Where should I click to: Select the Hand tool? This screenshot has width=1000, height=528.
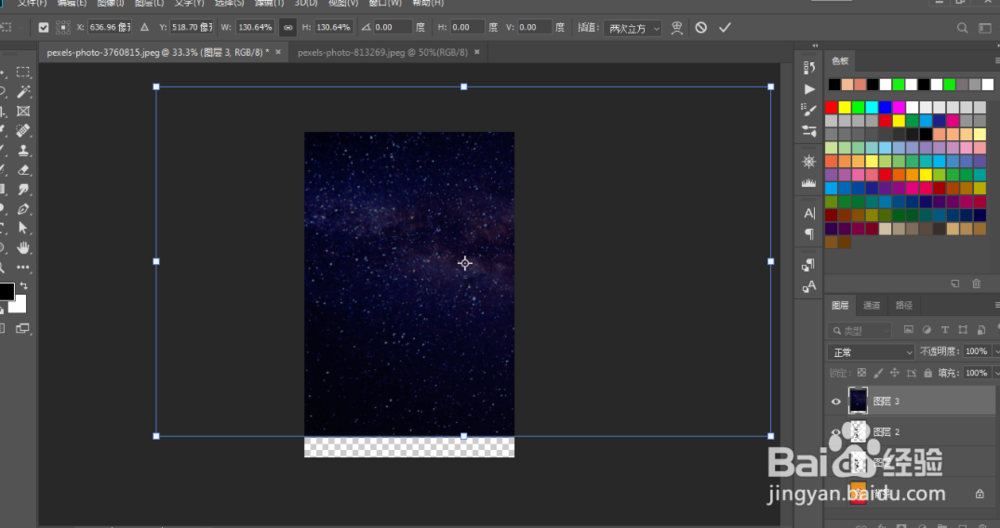point(23,248)
